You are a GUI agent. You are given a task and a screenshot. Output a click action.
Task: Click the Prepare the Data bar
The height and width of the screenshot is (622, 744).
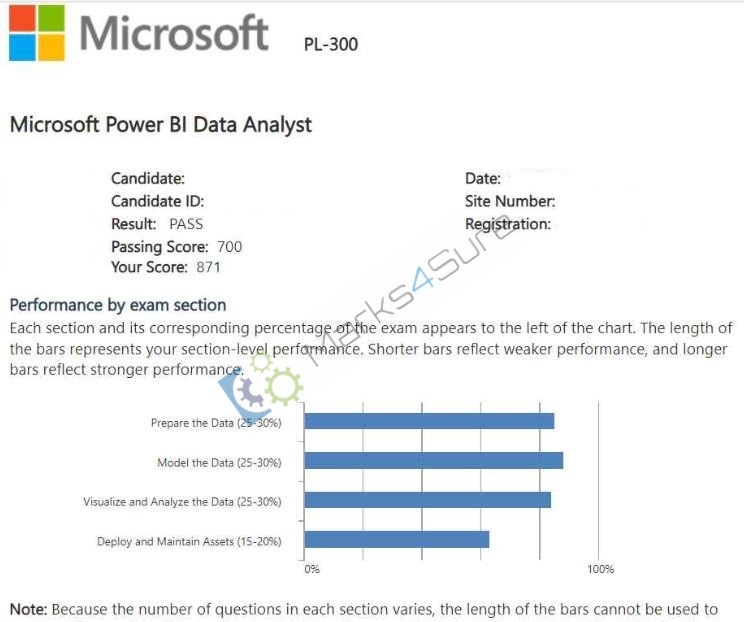(429, 421)
